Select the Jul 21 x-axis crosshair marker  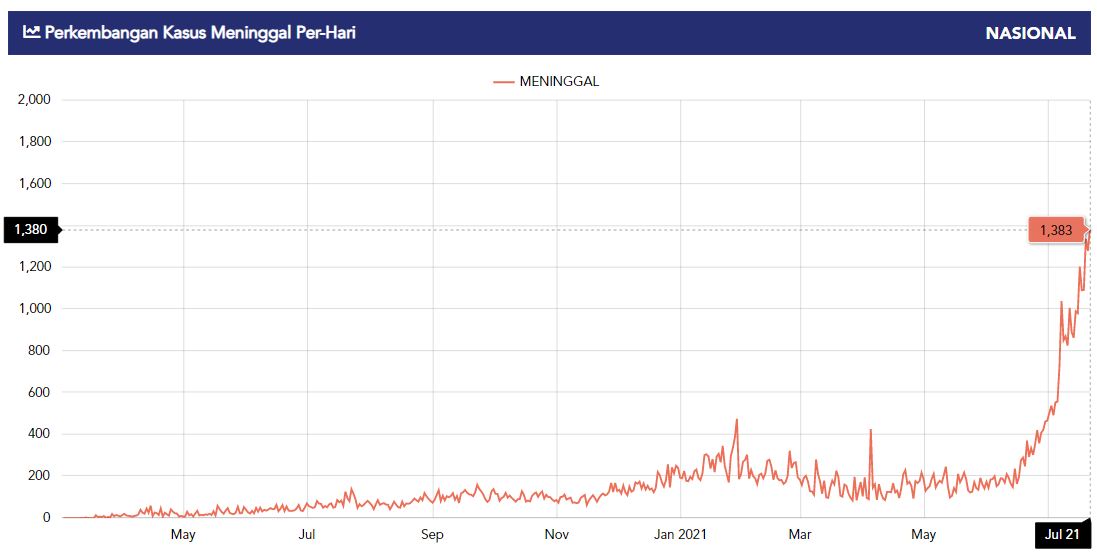point(1062,535)
